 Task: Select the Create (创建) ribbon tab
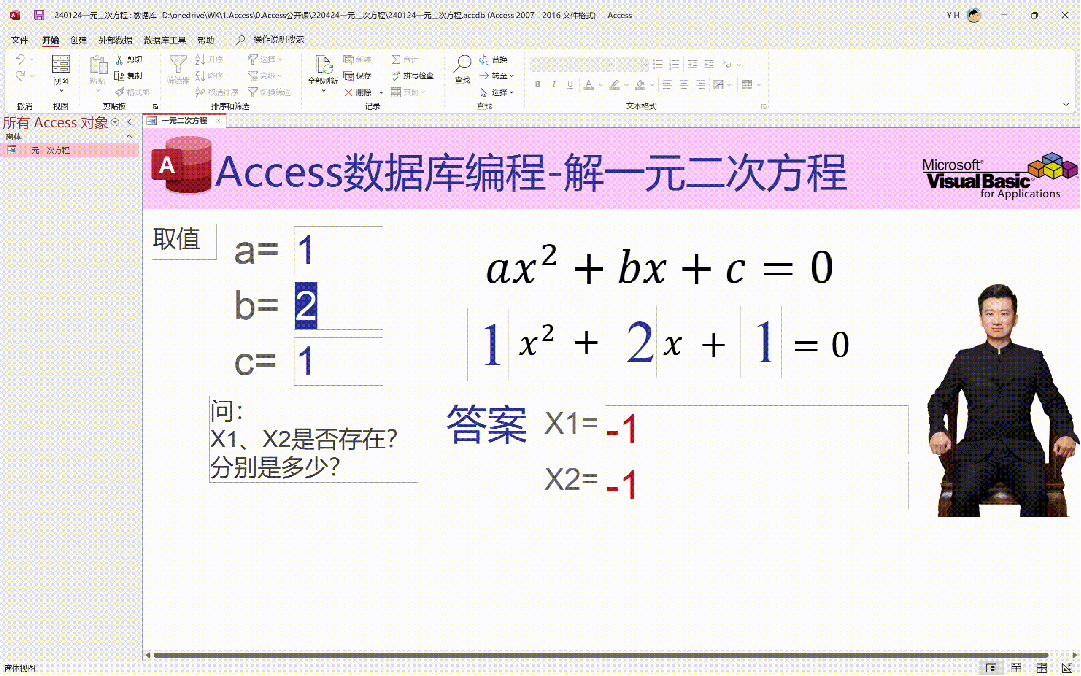(78, 40)
